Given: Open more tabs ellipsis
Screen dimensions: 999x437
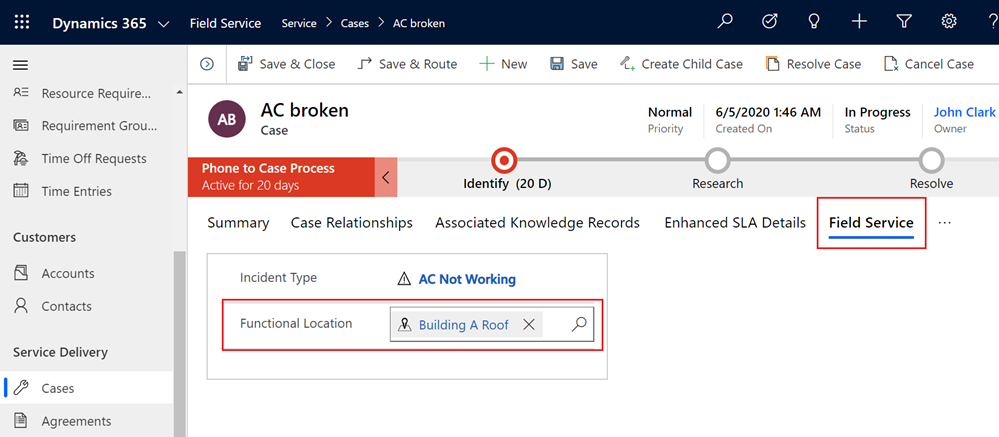Looking at the screenshot, I should pos(944,223).
